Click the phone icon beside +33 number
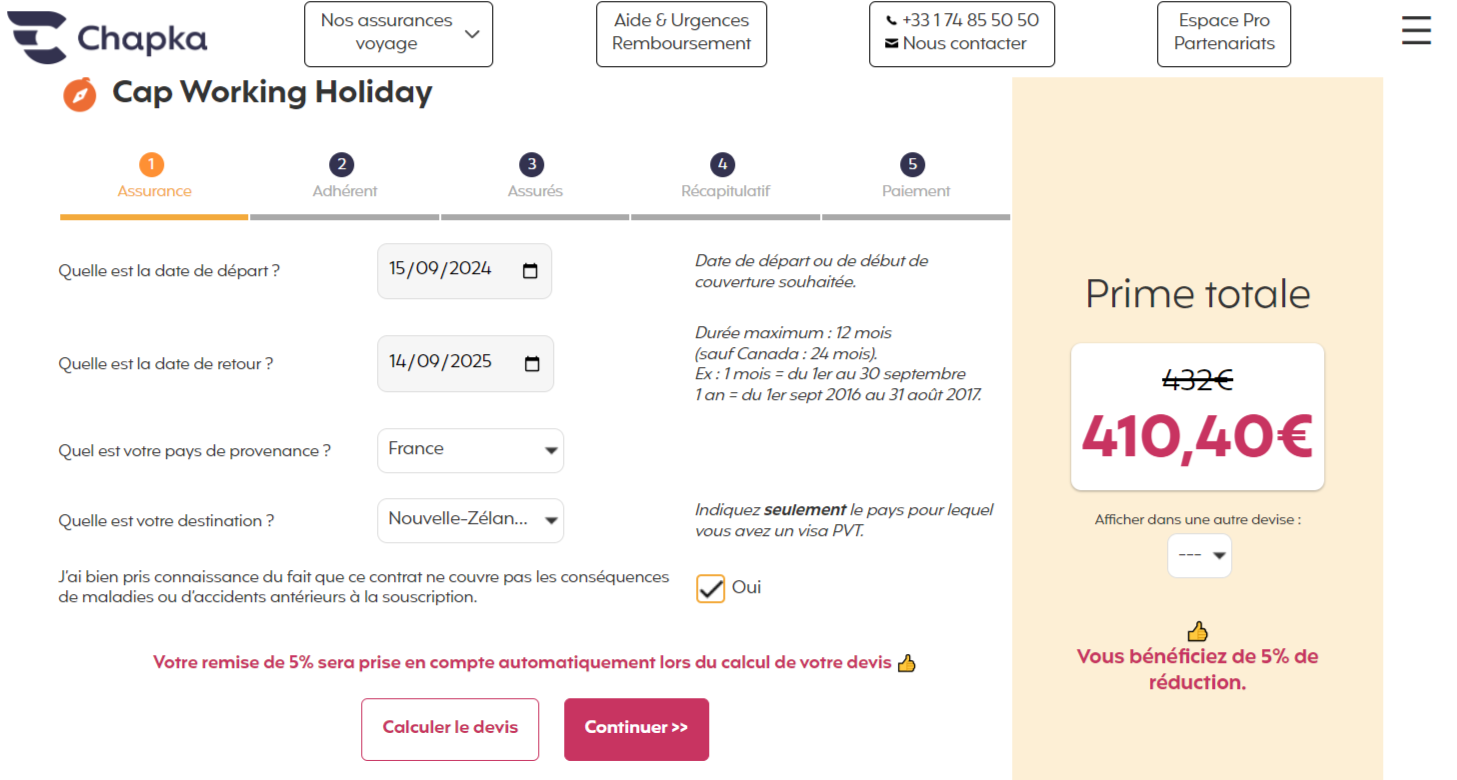 click(891, 20)
